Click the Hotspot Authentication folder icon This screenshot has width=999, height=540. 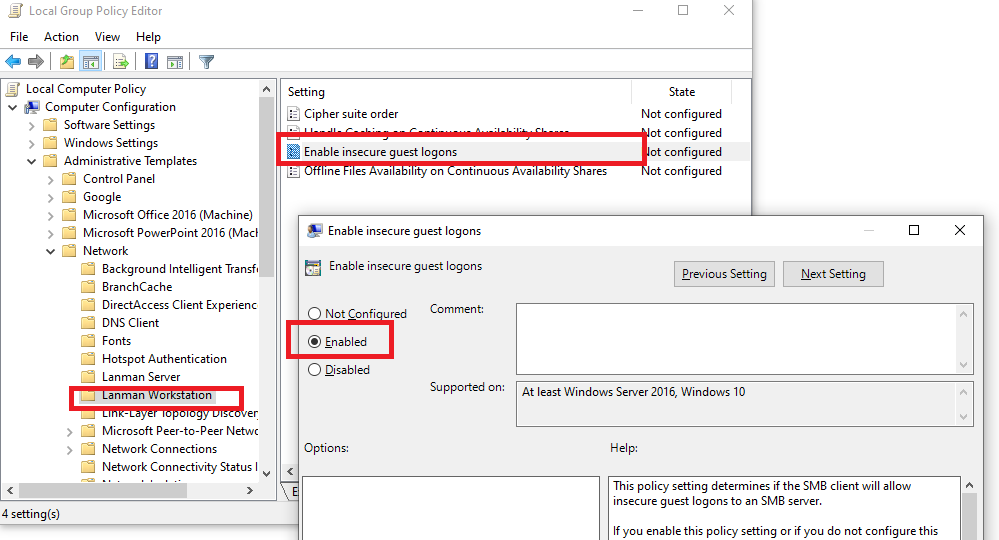point(89,359)
